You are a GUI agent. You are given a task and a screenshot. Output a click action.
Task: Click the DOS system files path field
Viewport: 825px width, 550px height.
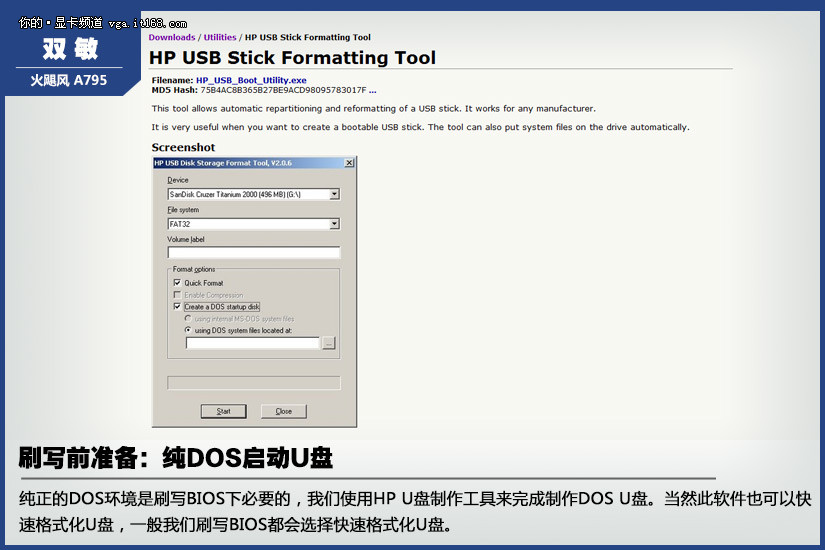[252, 343]
